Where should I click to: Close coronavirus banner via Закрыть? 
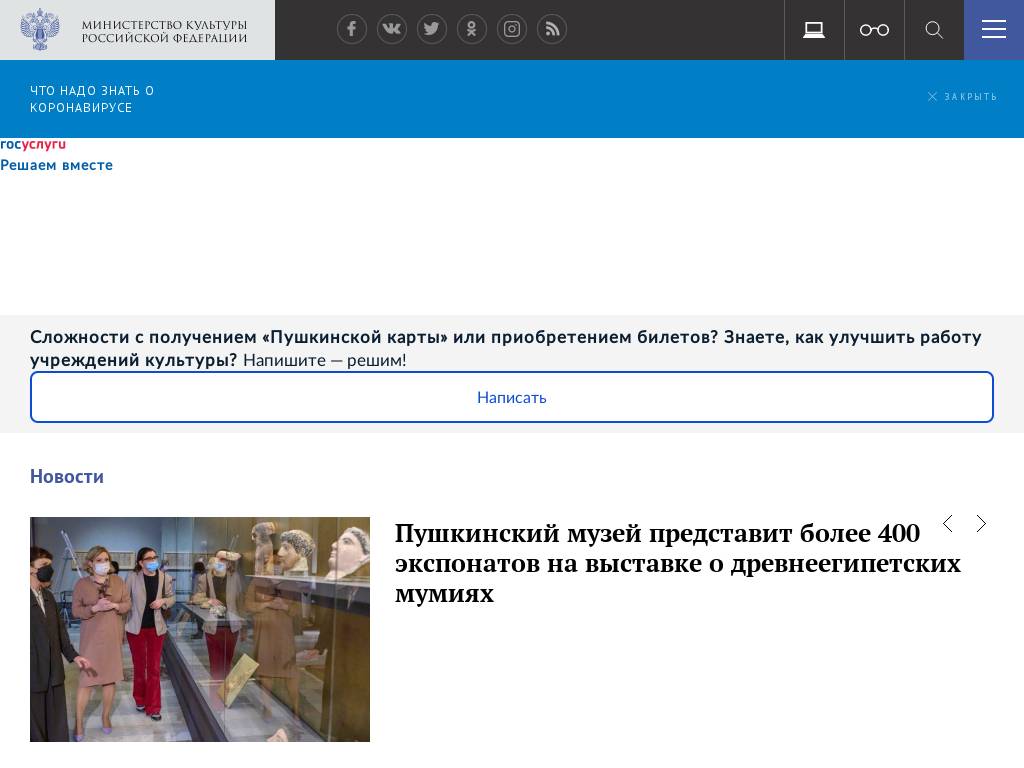(x=962, y=97)
